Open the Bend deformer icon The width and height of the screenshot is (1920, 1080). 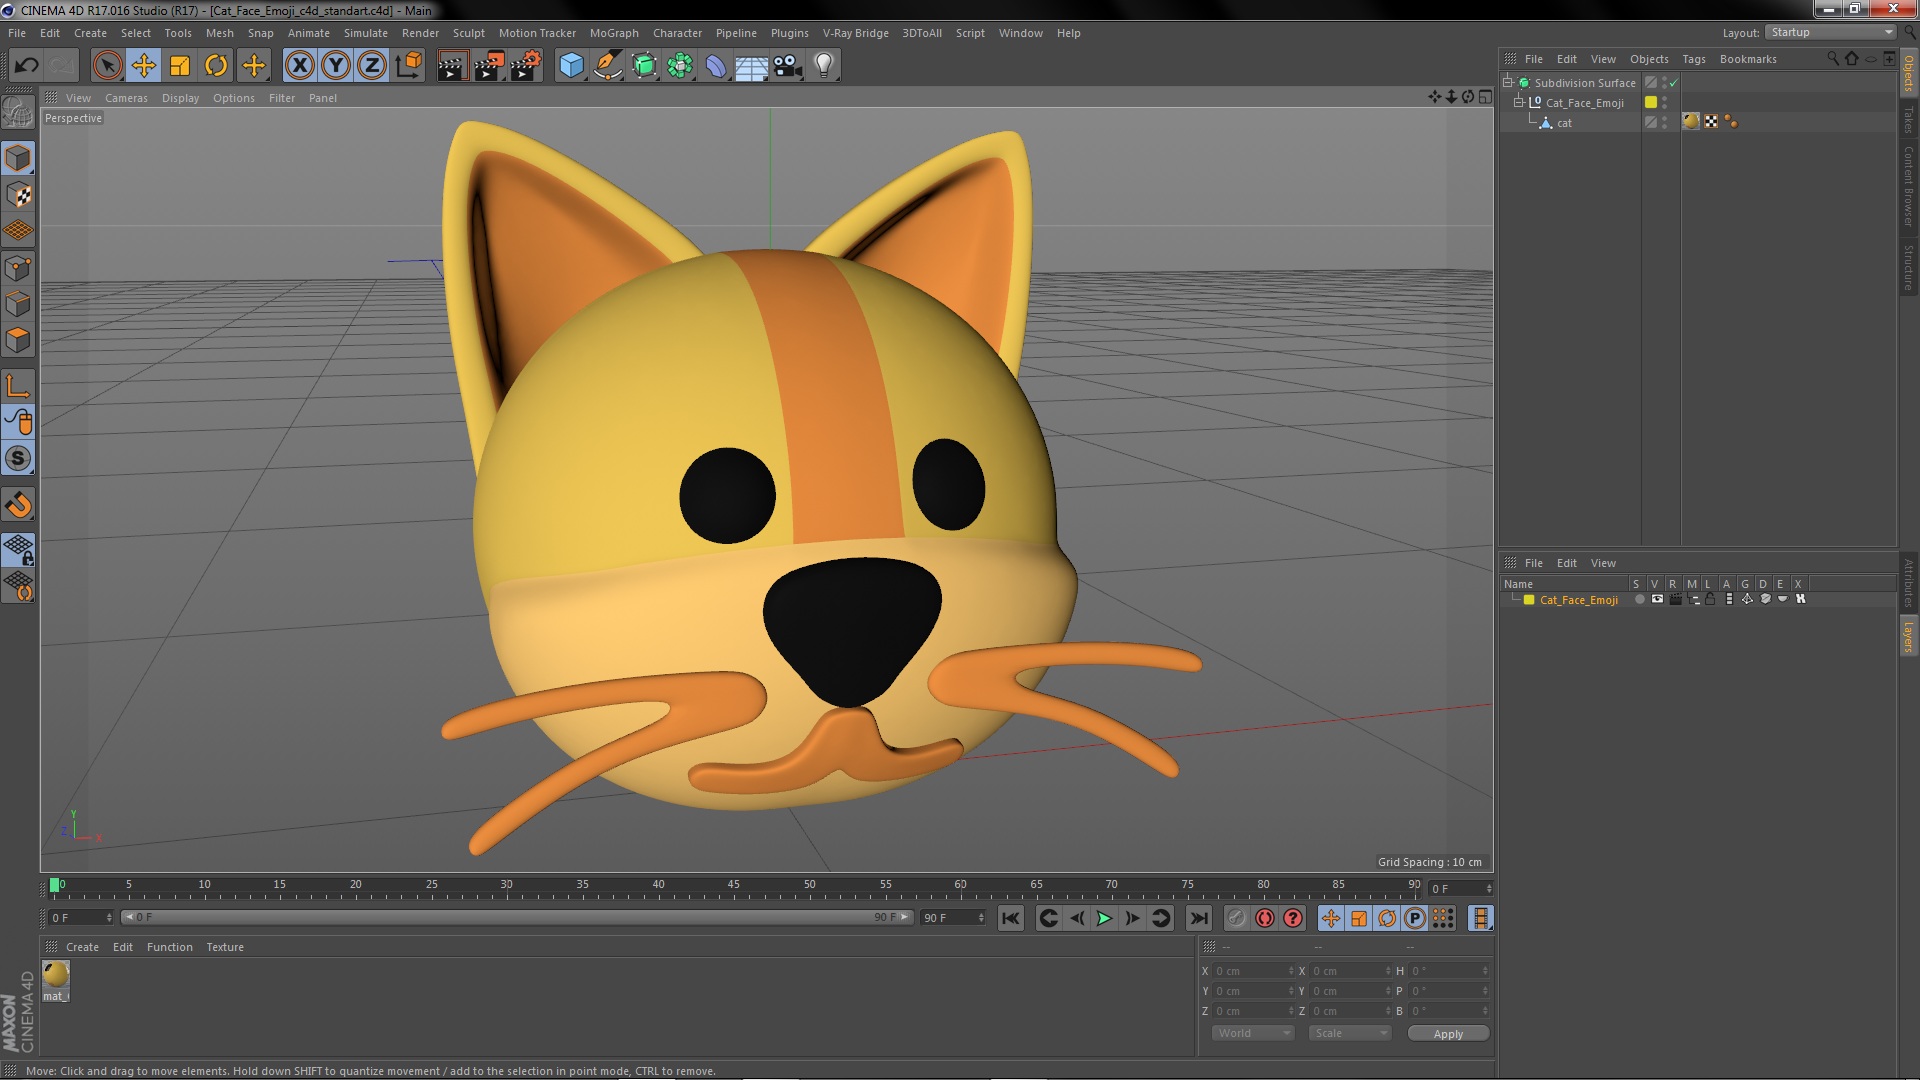tap(716, 66)
